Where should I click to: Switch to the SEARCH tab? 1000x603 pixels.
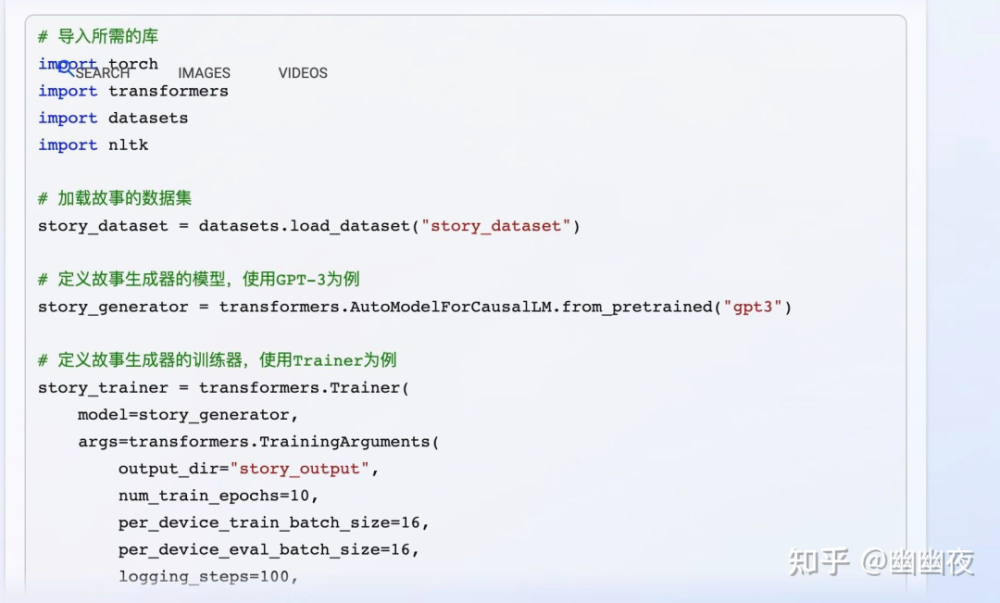[102, 73]
